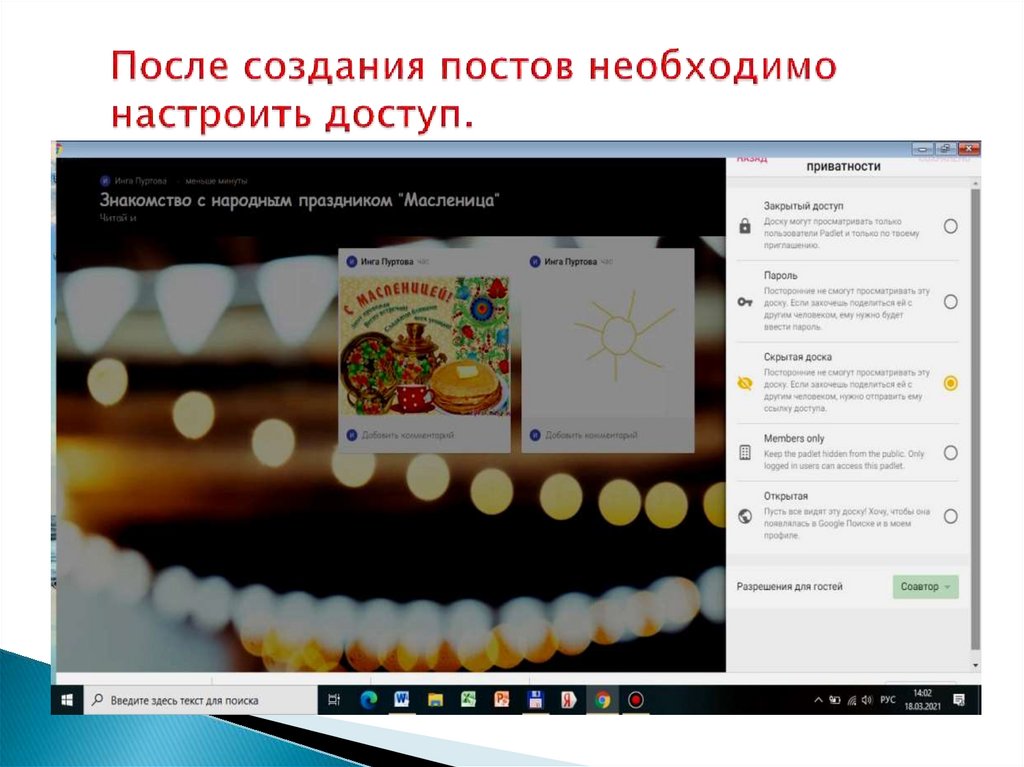Click the red screen recorder taskbar icon
This screenshot has width=1024, height=767.
[x=635, y=700]
